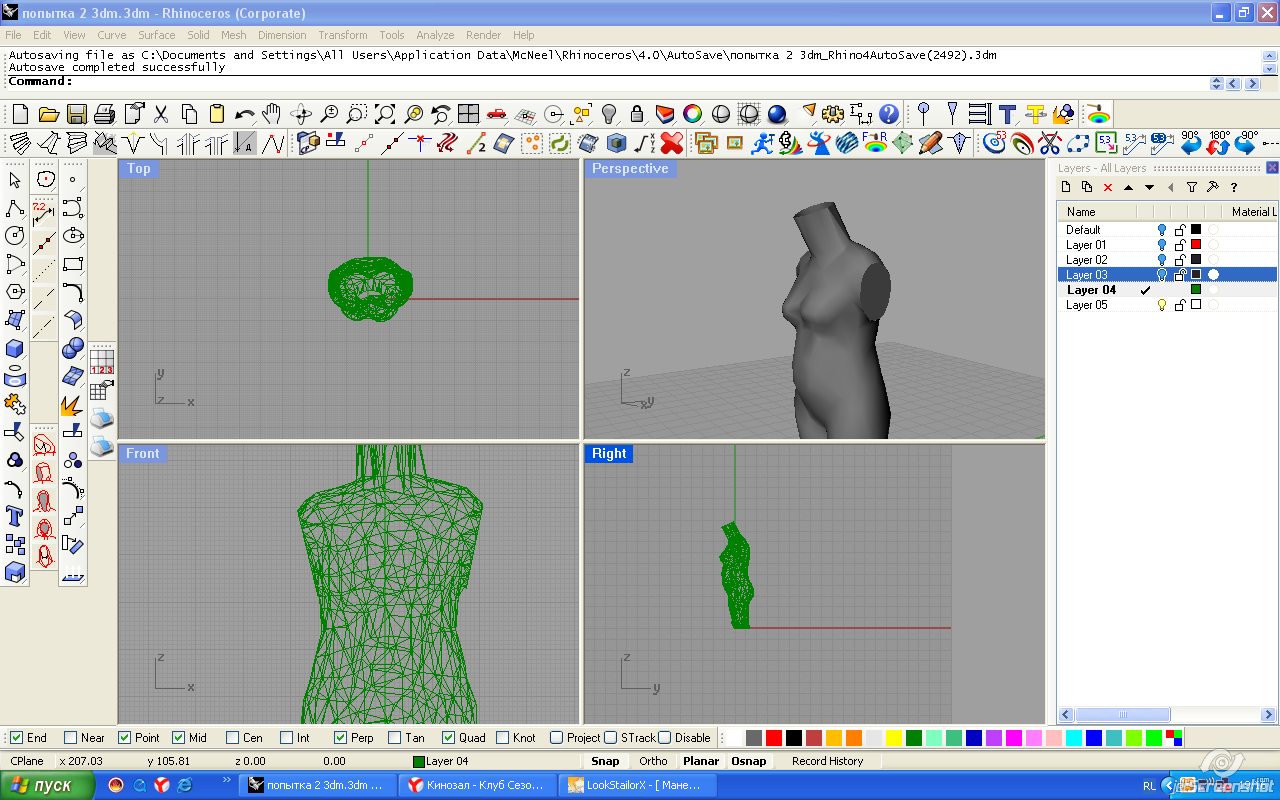Move layer down with the down arrow
1280x800 pixels.
[1149, 187]
